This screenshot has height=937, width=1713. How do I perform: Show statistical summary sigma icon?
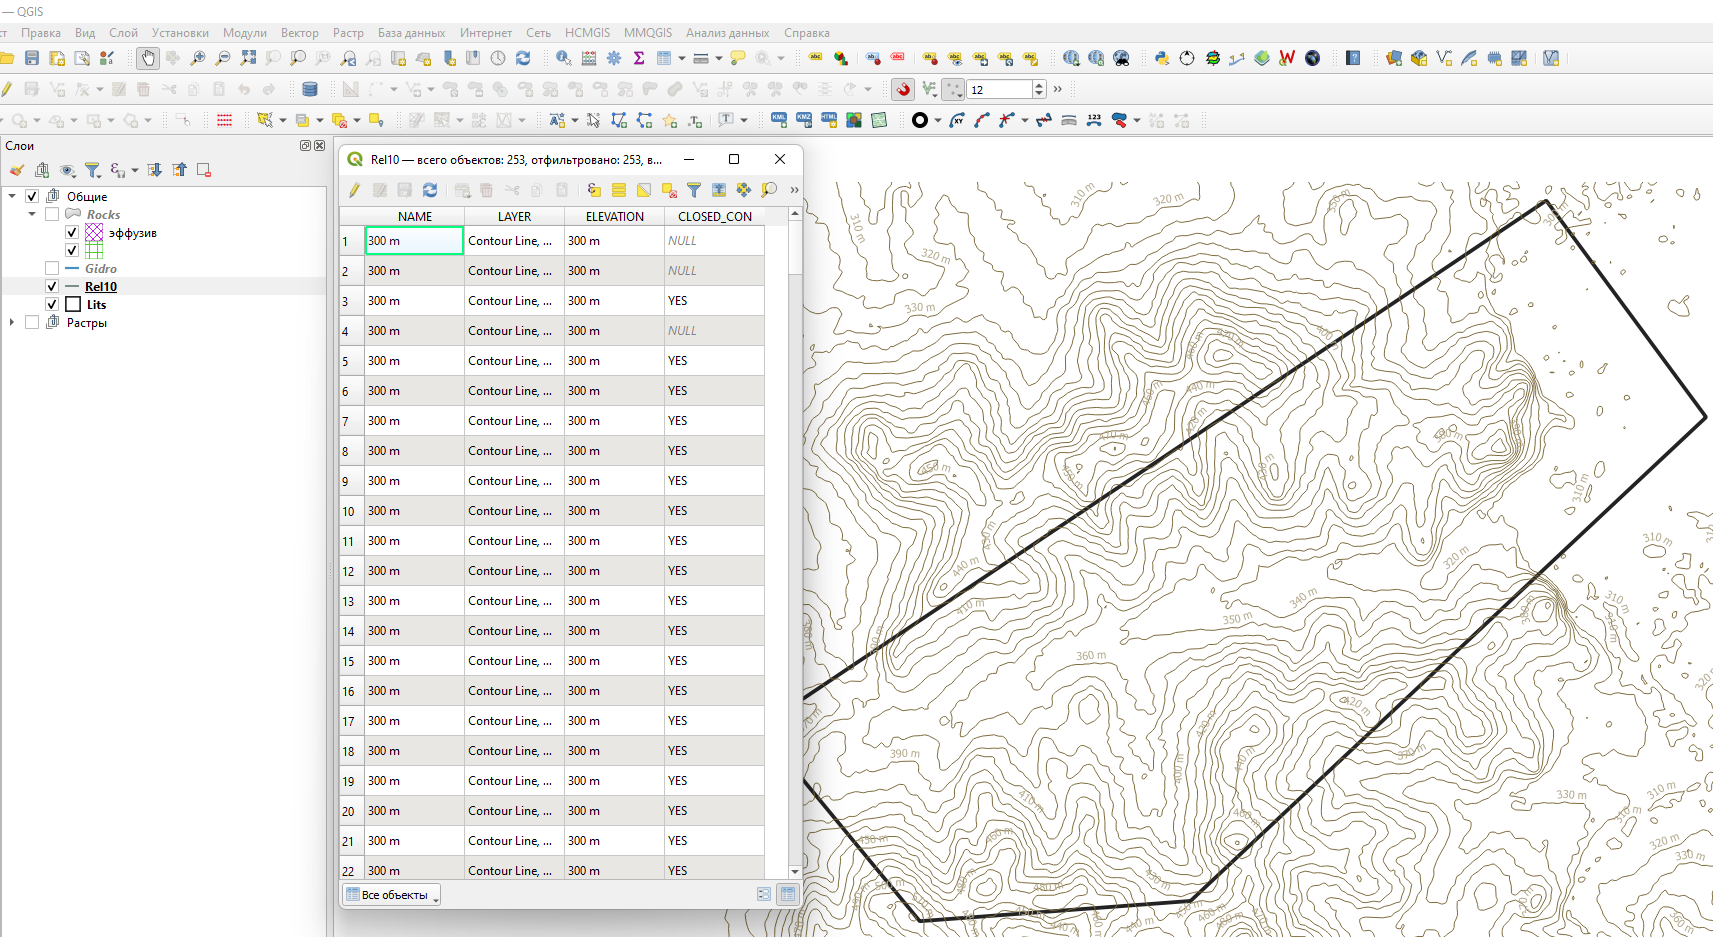click(x=639, y=58)
